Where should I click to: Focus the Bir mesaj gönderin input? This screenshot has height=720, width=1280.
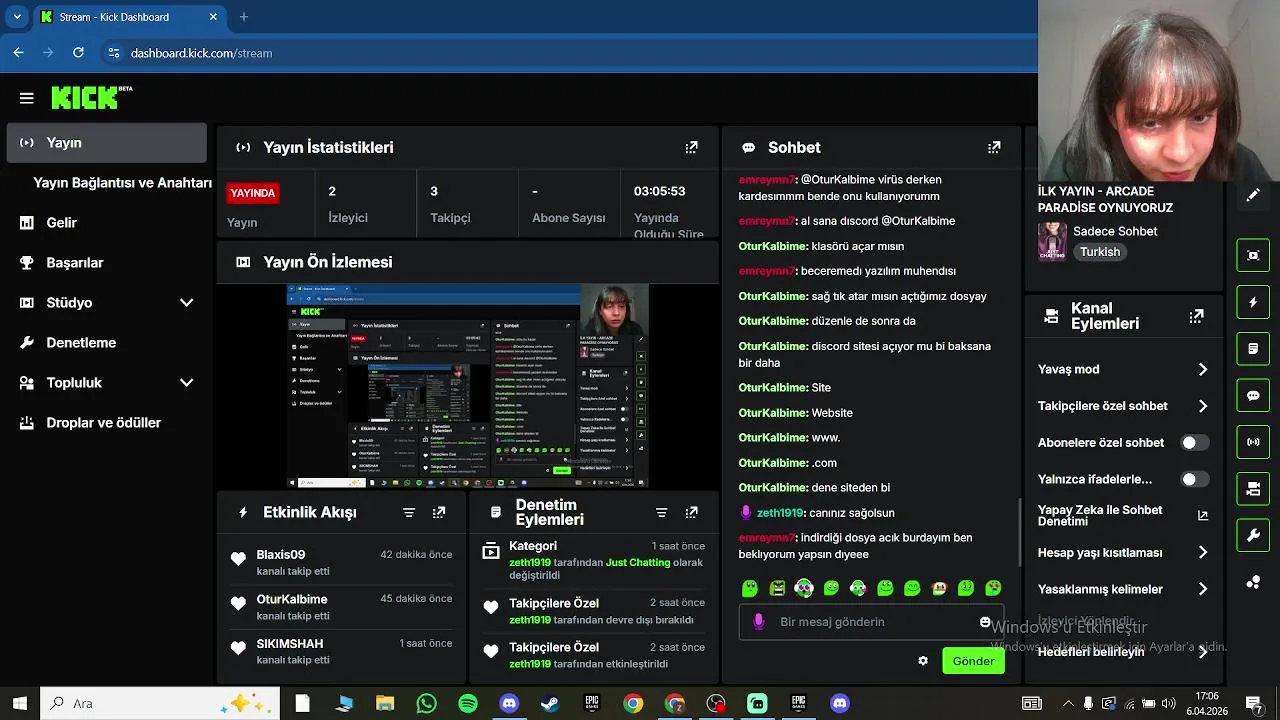(874, 622)
